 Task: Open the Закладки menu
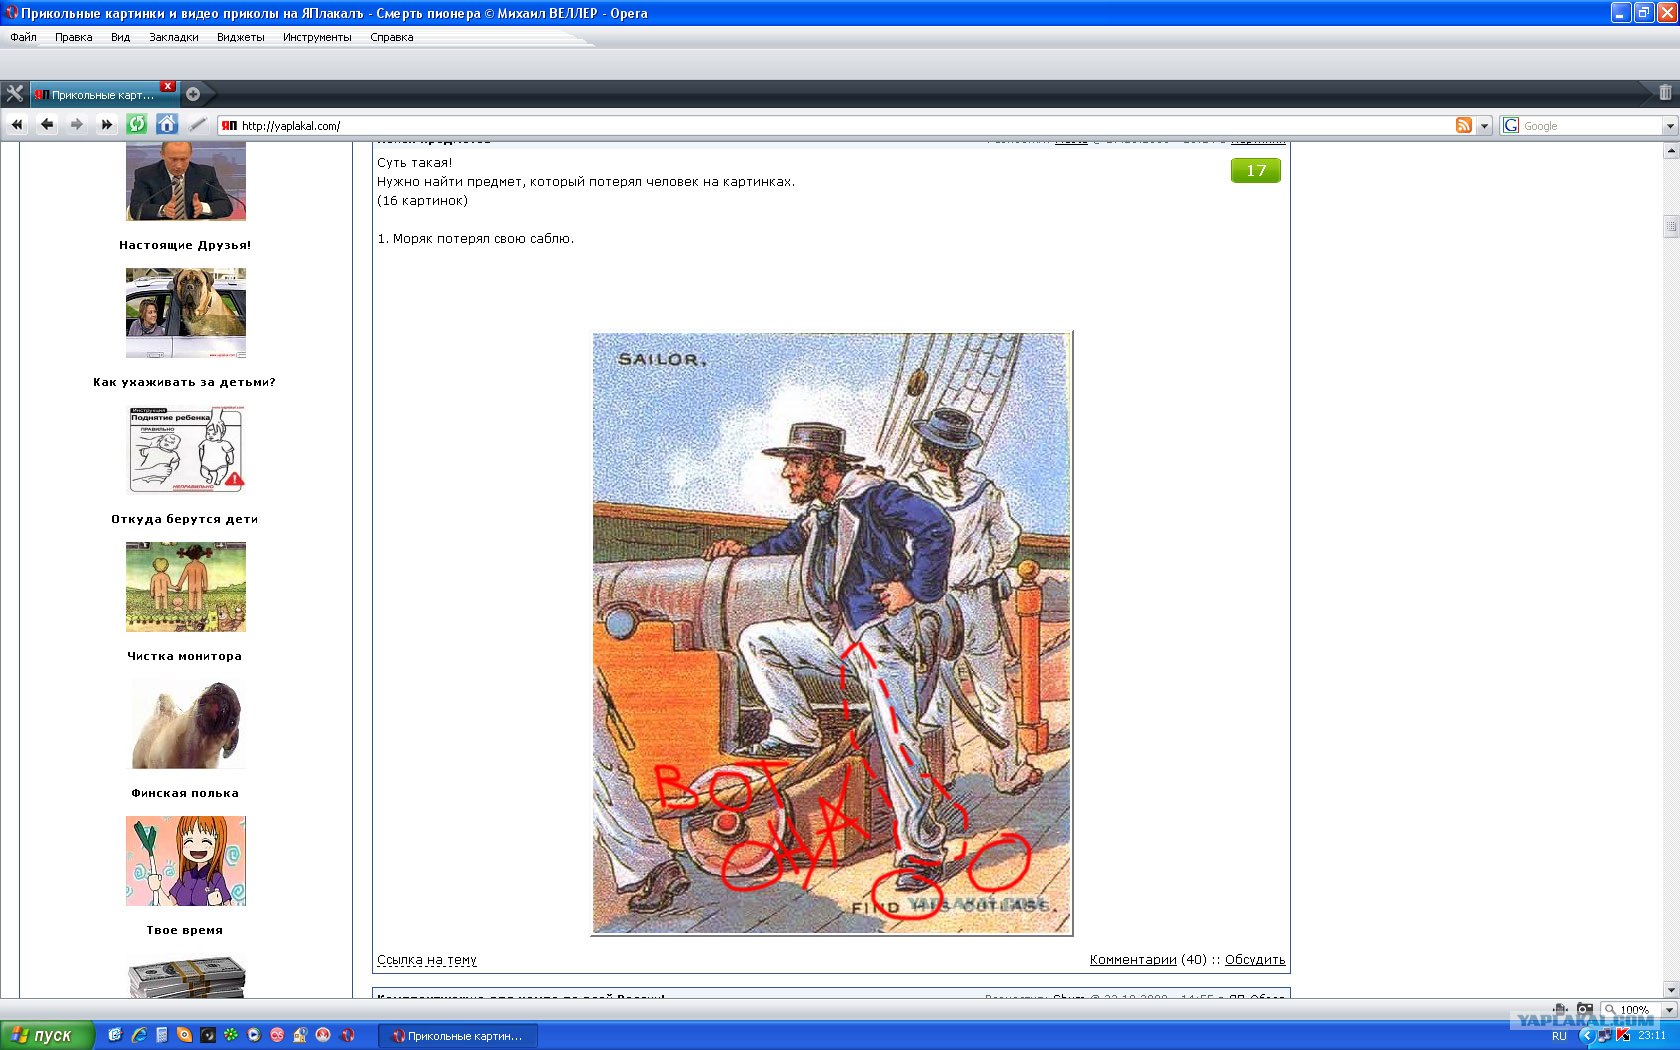pos(174,37)
